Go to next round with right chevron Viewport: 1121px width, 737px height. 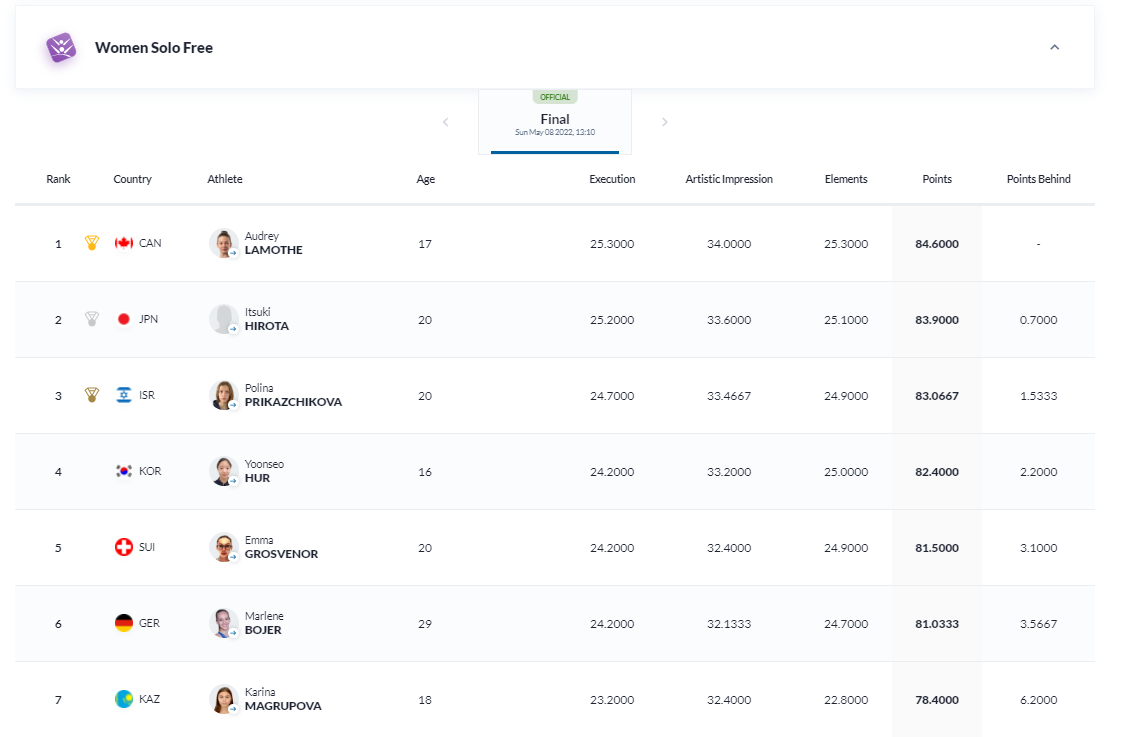pos(665,122)
